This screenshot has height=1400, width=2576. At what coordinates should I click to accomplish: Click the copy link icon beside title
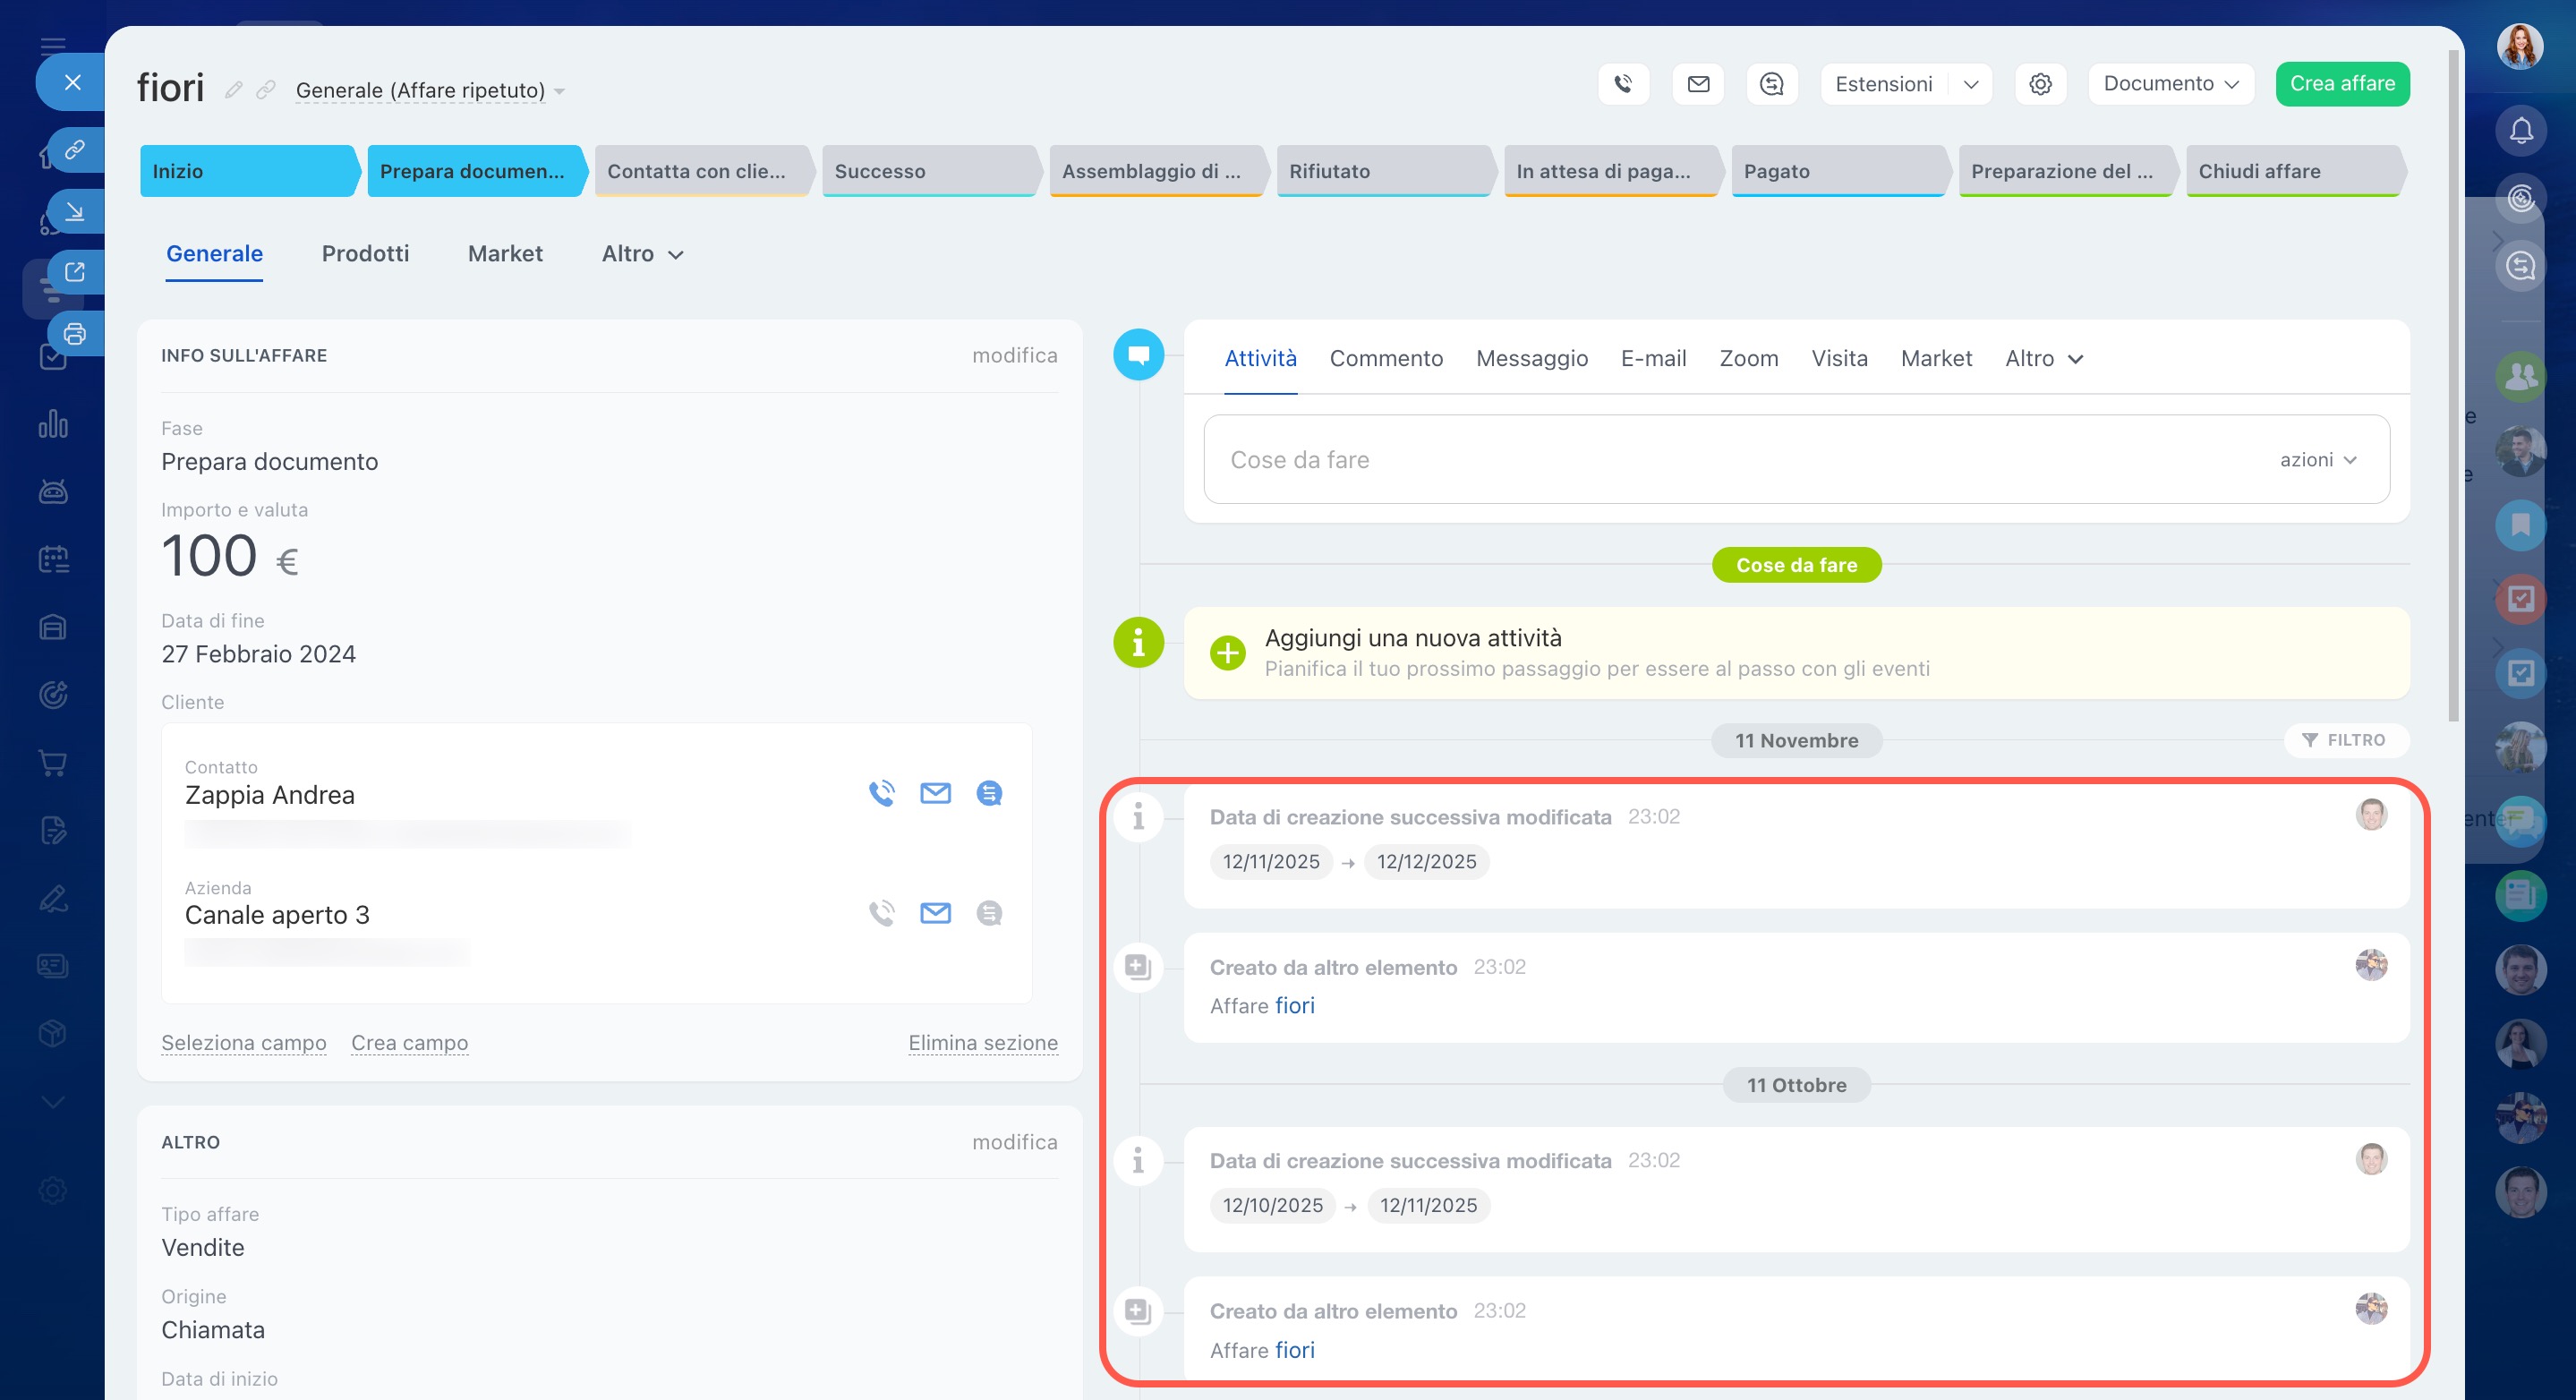[x=266, y=90]
